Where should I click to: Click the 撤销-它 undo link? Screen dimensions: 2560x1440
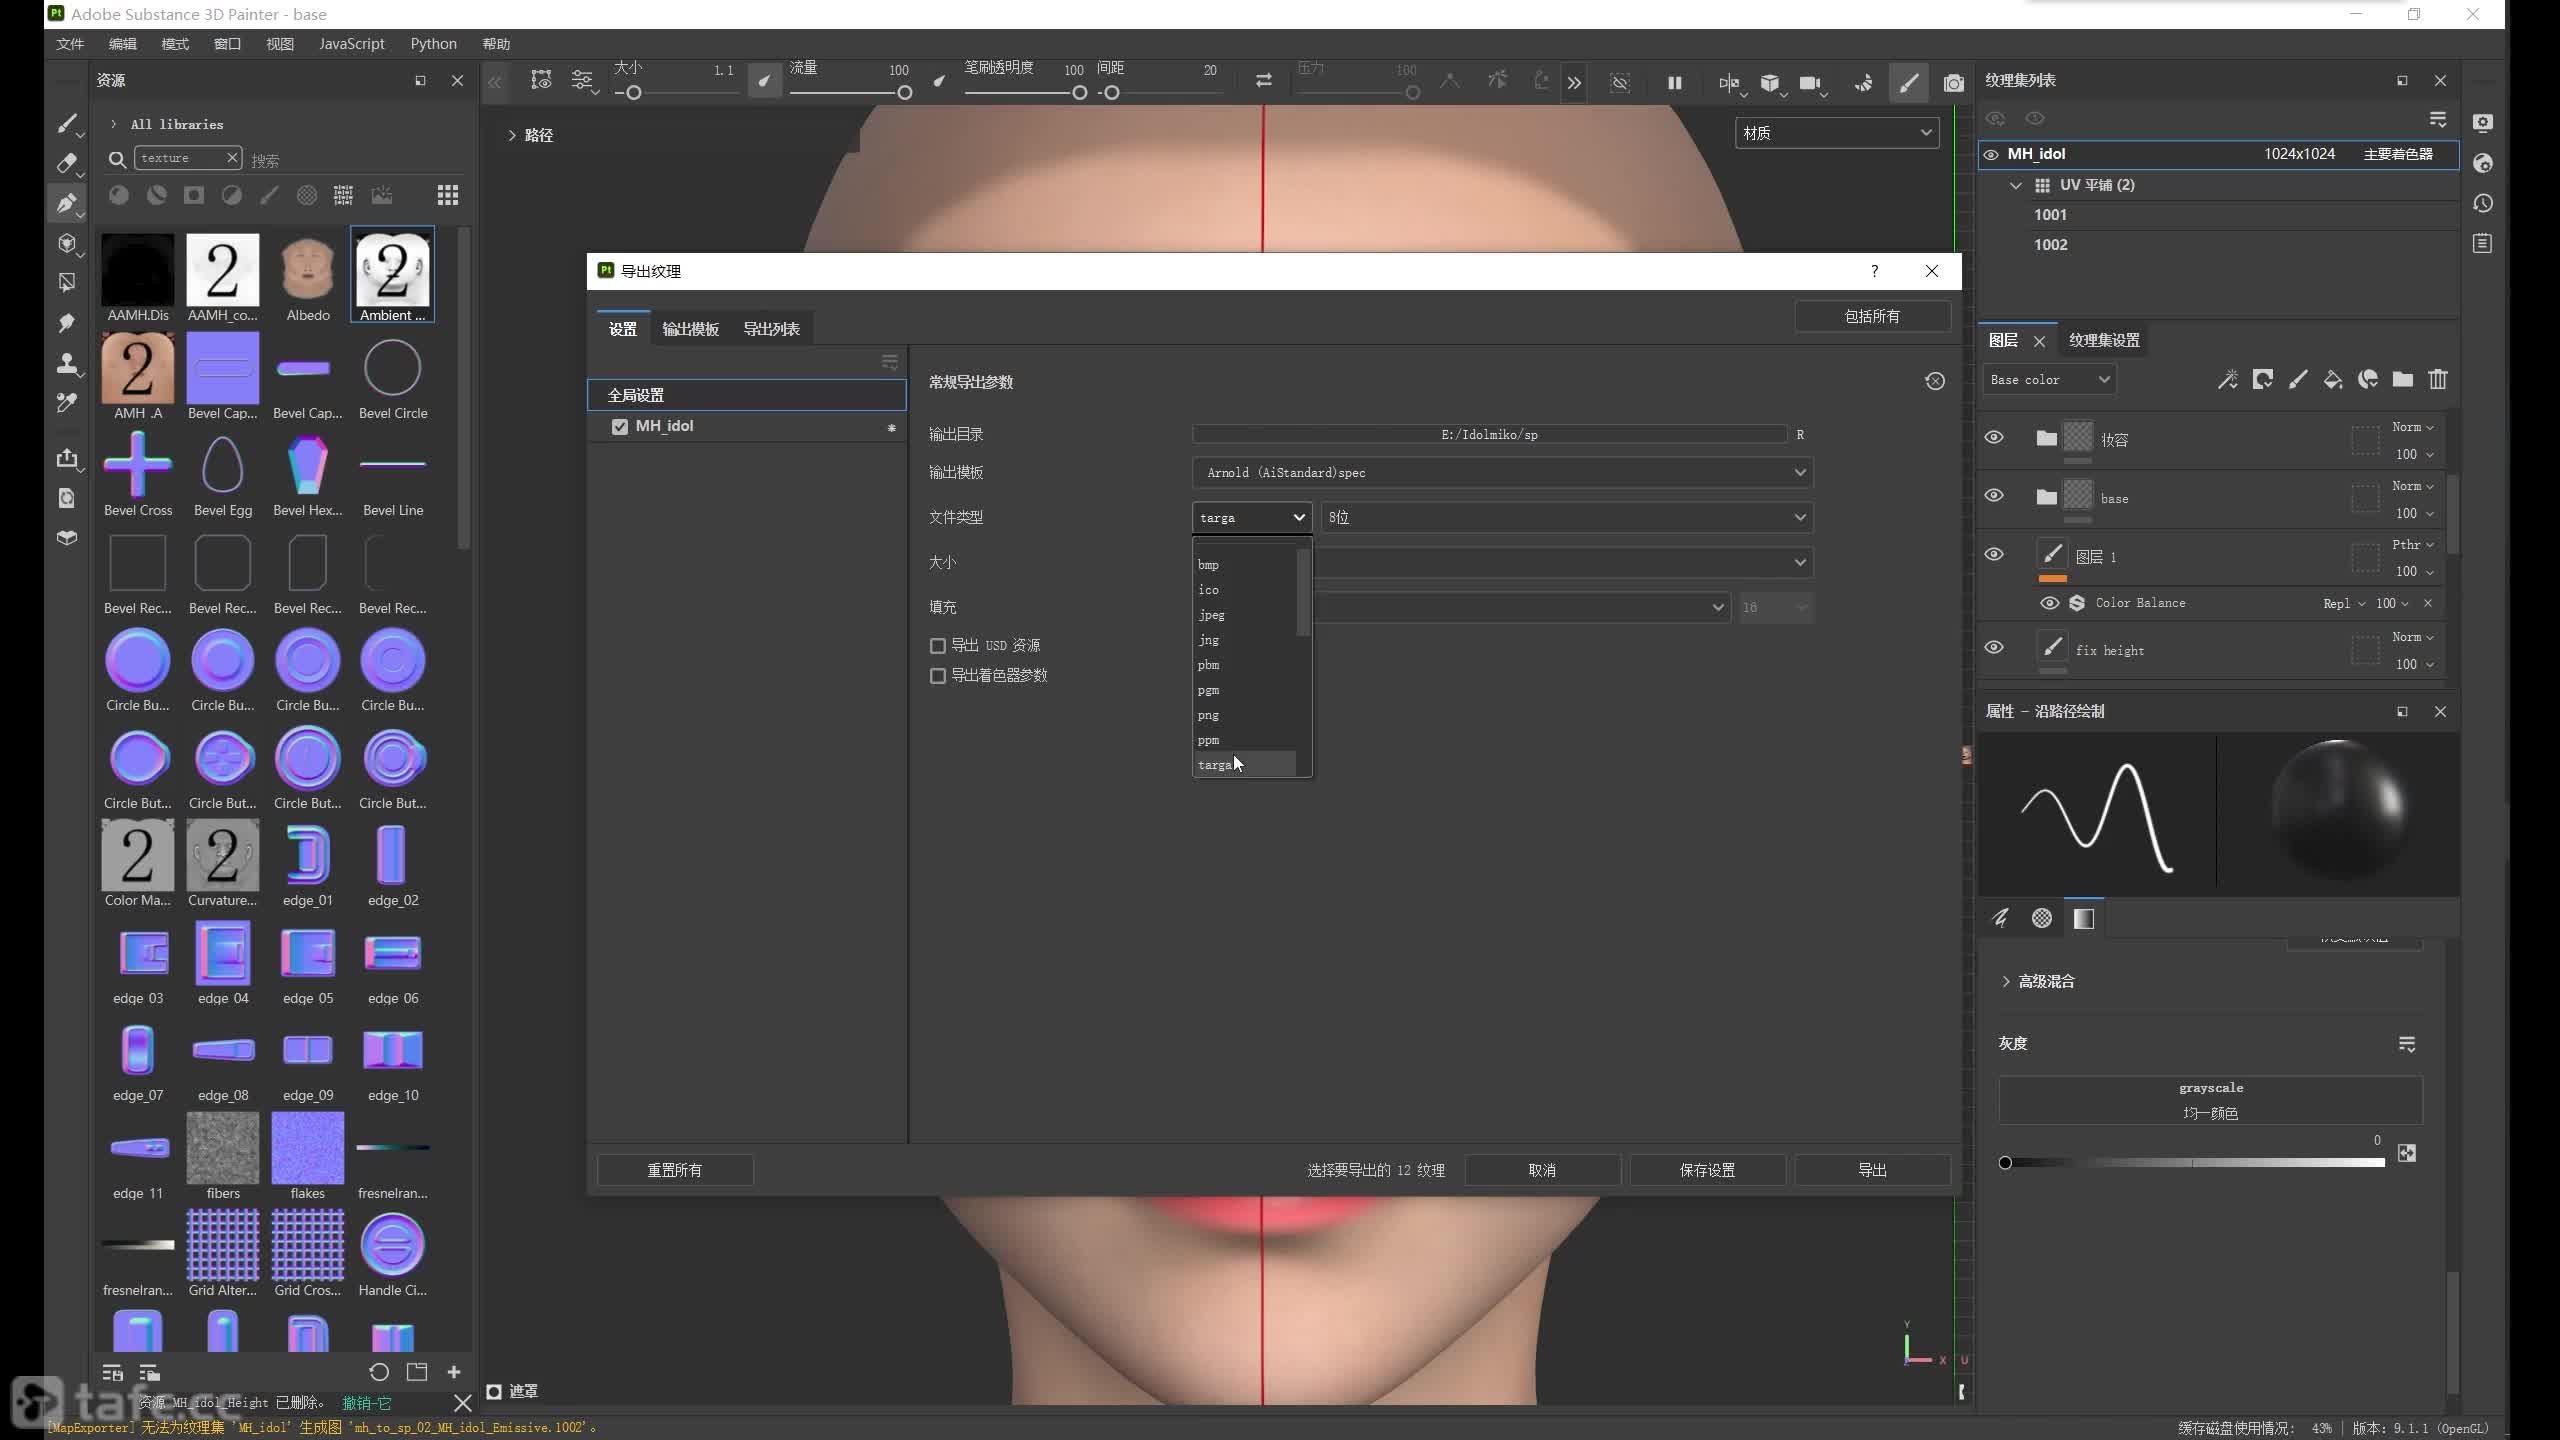tap(366, 1403)
